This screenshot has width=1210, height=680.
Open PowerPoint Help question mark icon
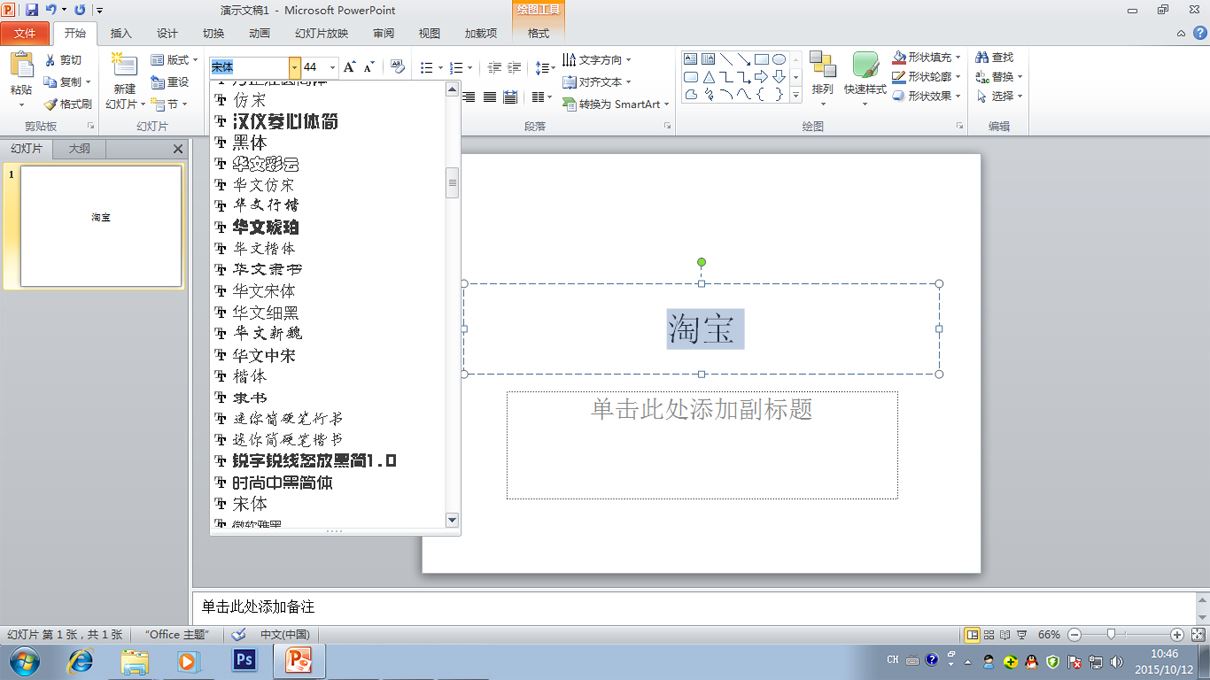point(1200,33)
